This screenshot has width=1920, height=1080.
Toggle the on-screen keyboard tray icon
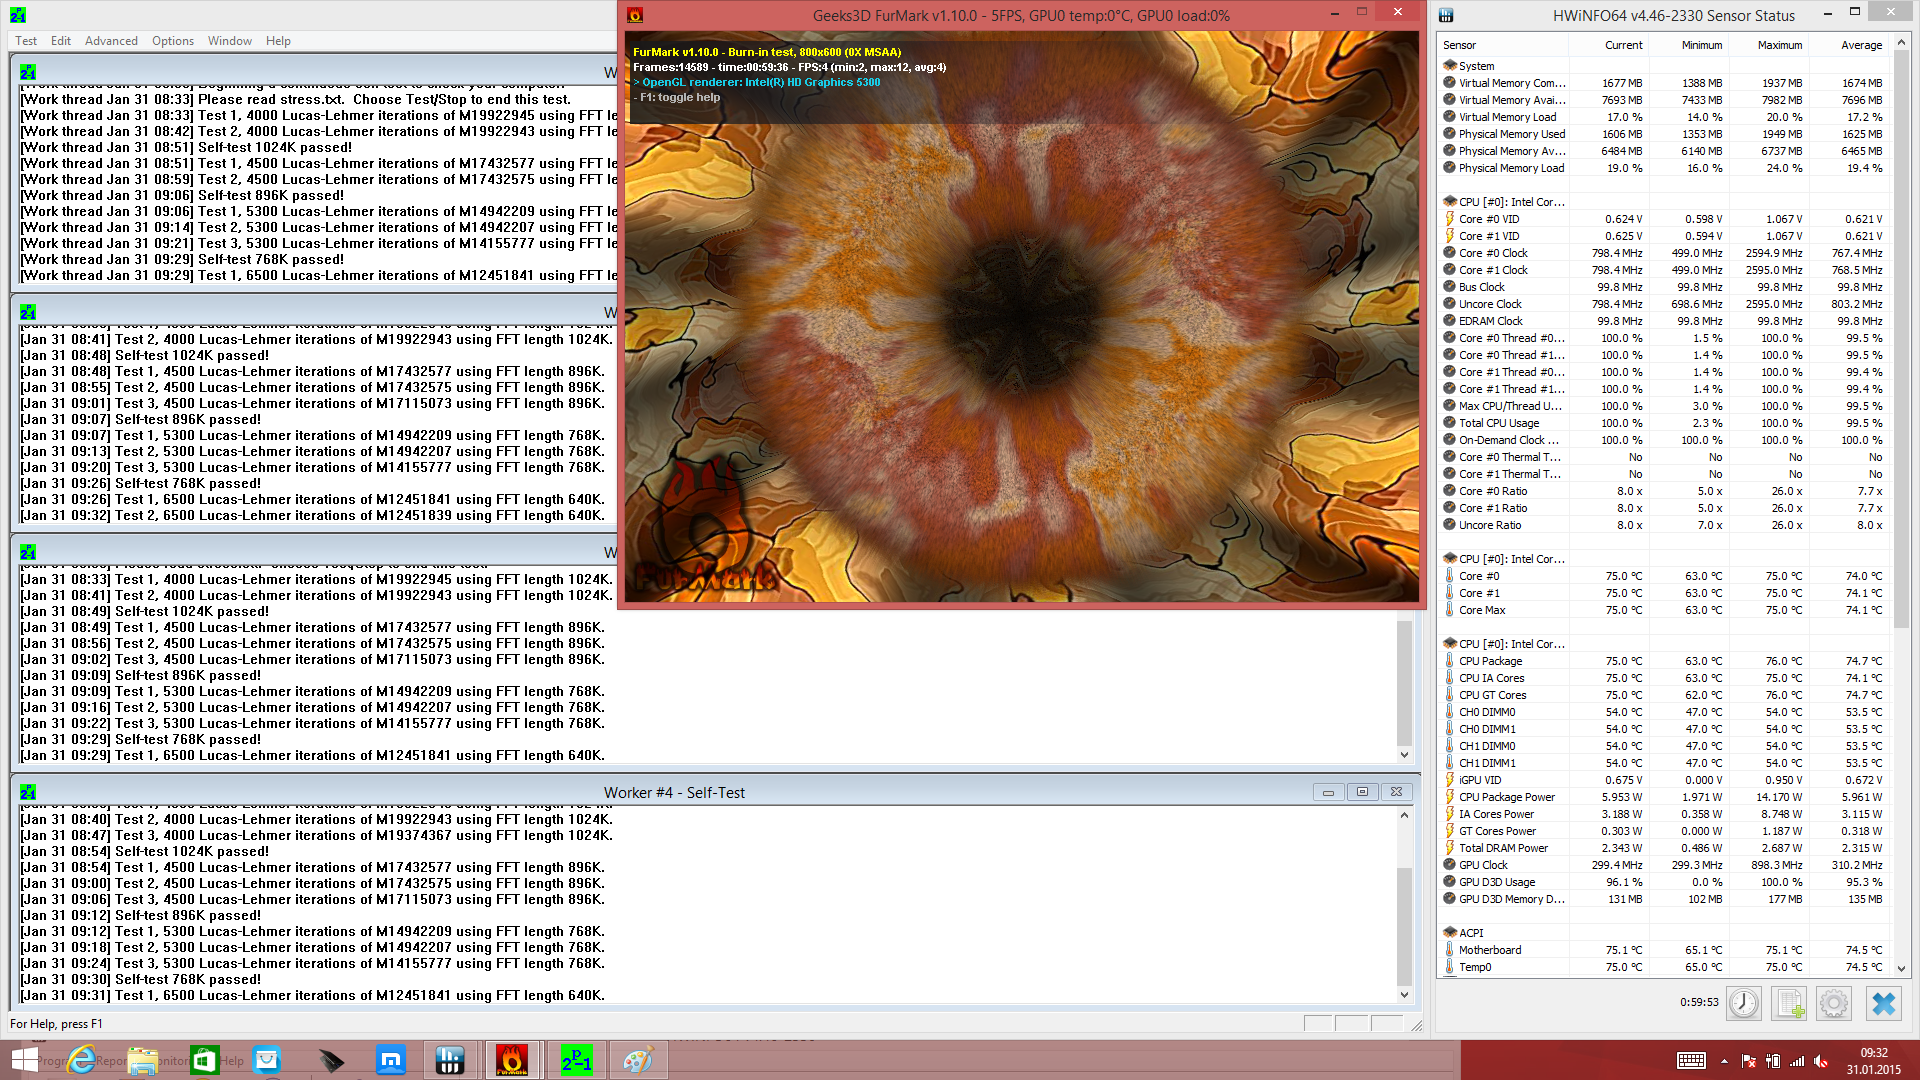1691,1061
